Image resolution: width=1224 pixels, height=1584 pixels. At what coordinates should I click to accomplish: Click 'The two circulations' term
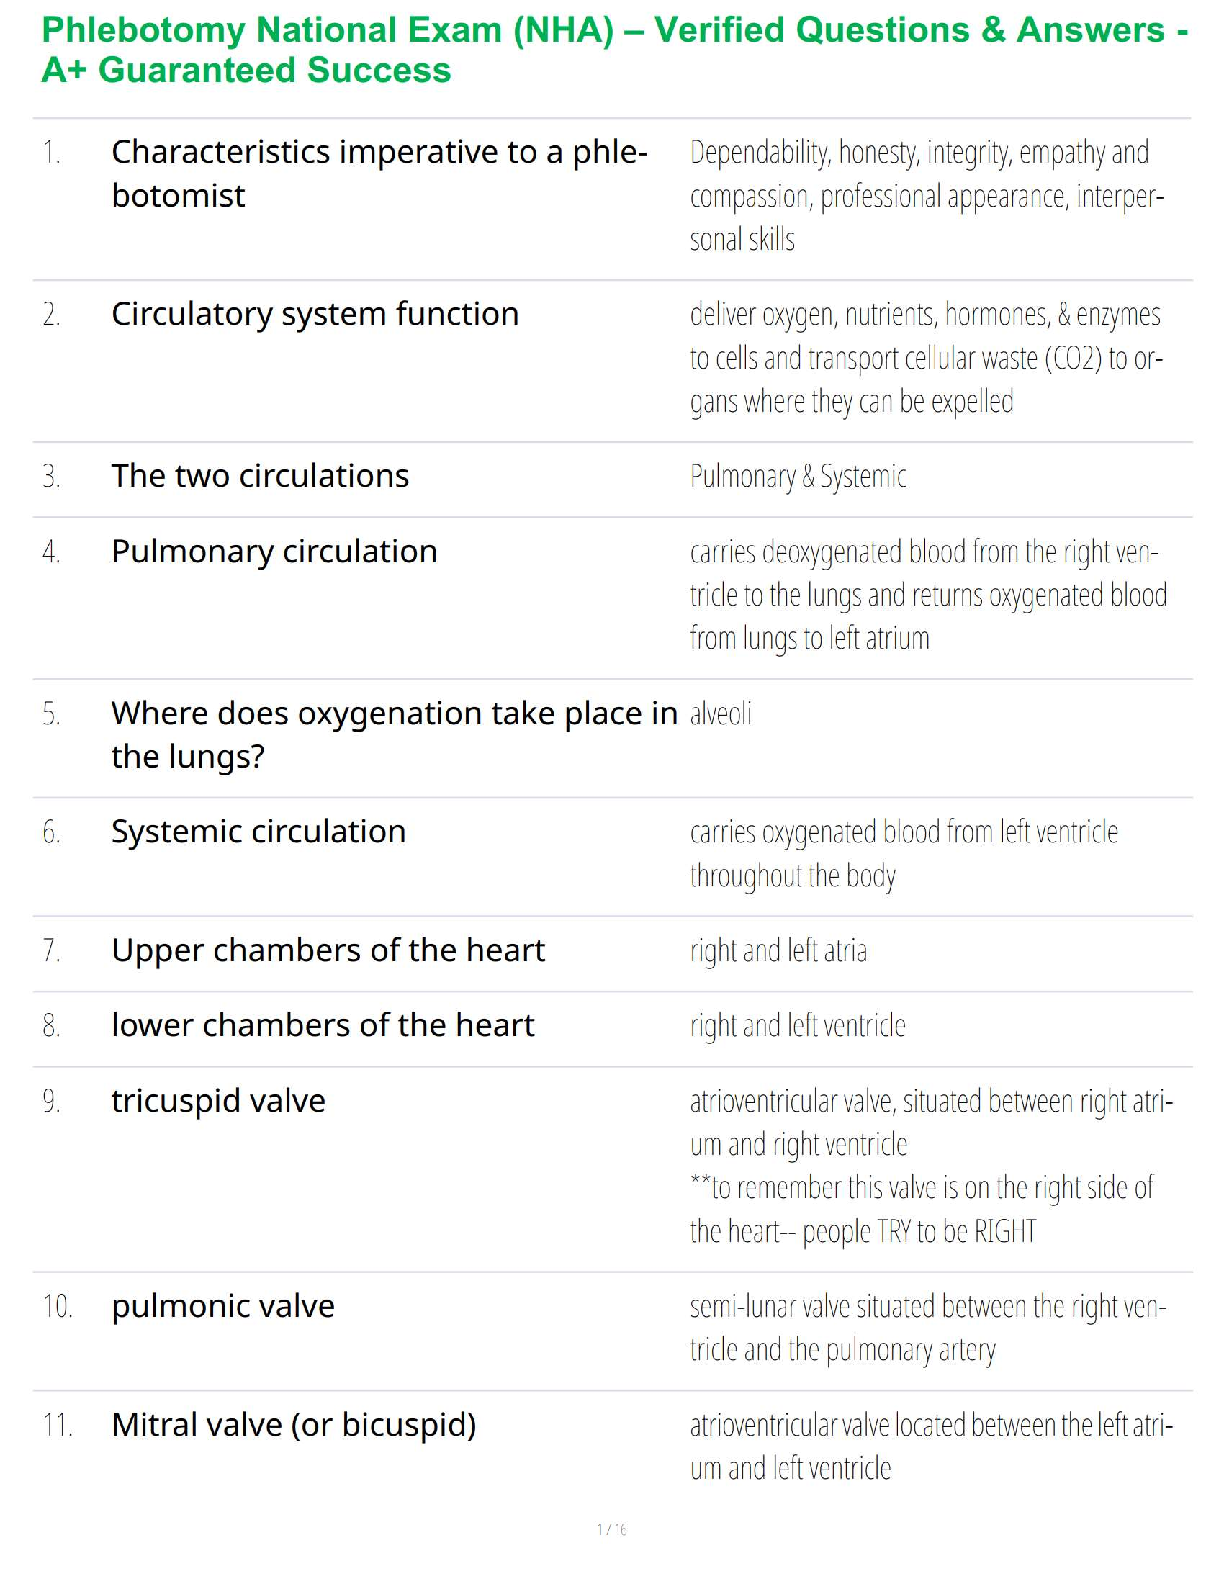pyautogui.click(x=260, y=476)
